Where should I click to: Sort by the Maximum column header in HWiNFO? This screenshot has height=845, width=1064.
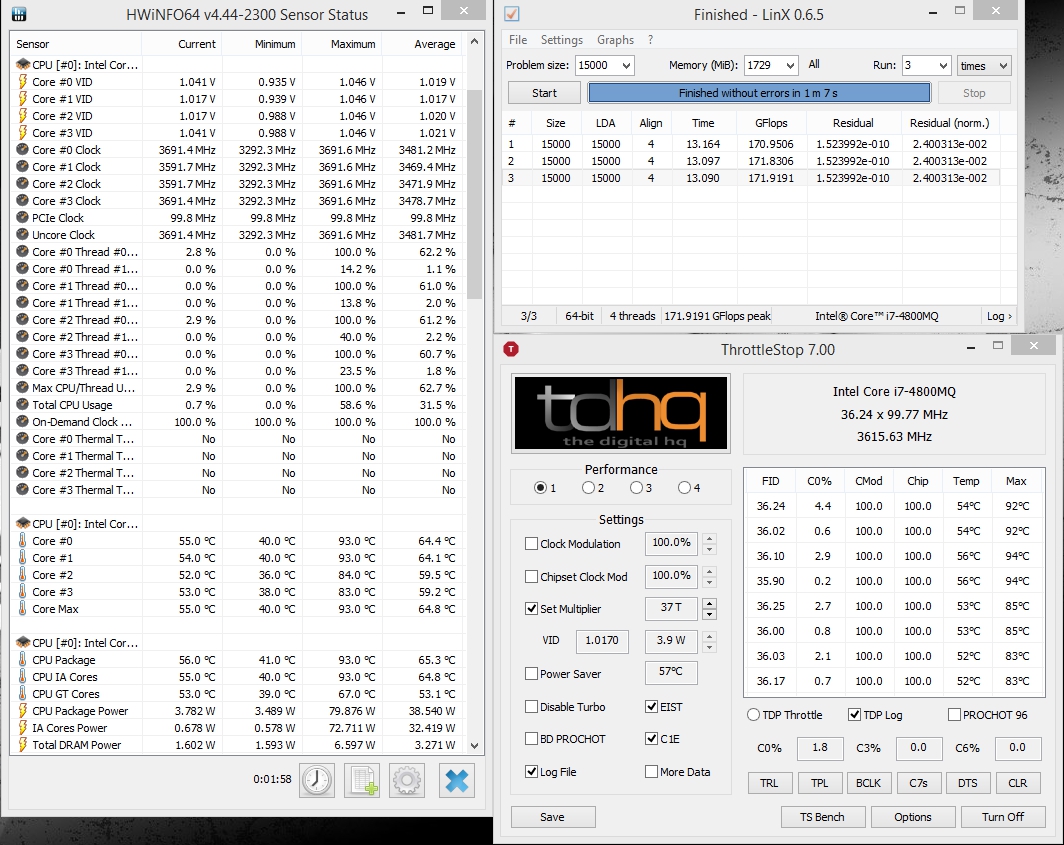342,44
